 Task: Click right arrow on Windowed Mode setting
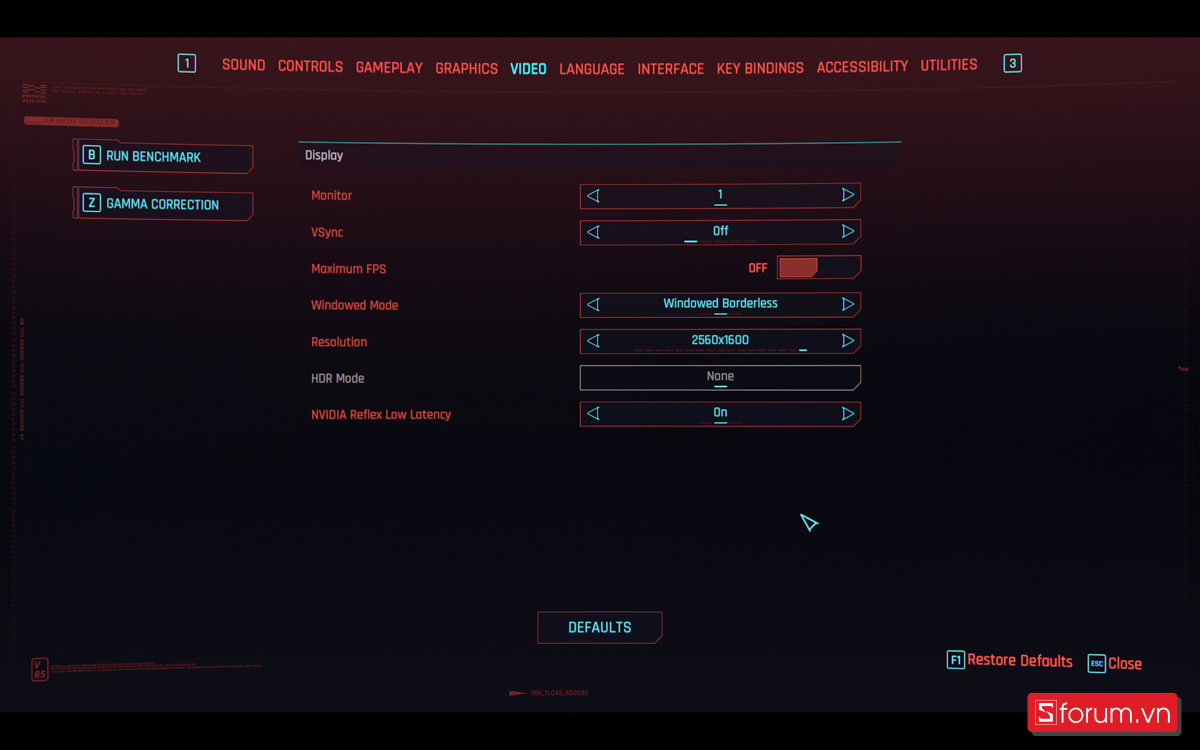point(848,304)
